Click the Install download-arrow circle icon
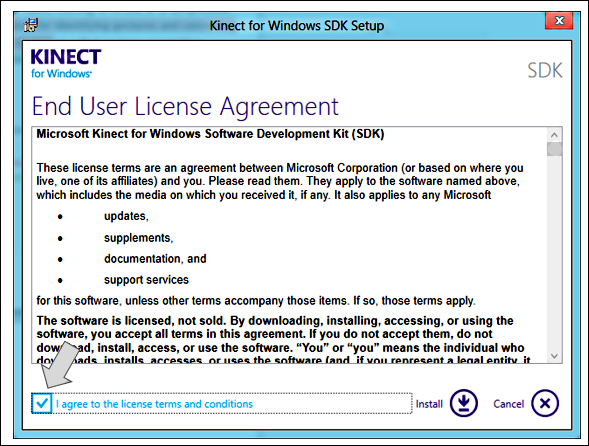The image size is (589, 446). (x=464, y=403)
